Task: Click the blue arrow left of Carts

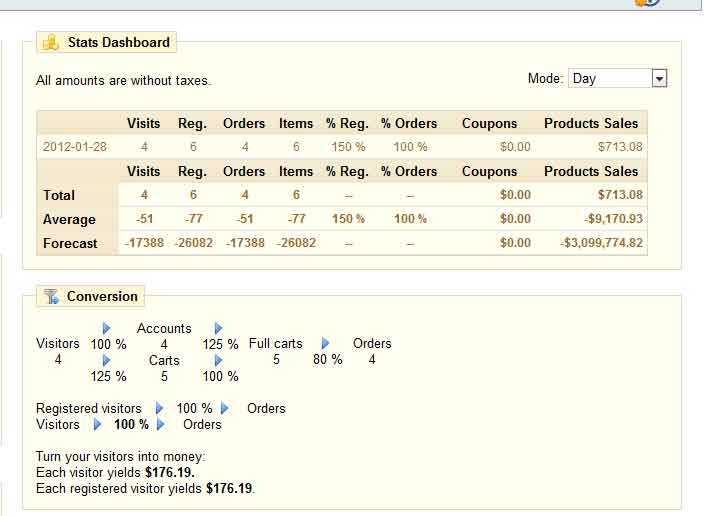Action: point(106,360)
